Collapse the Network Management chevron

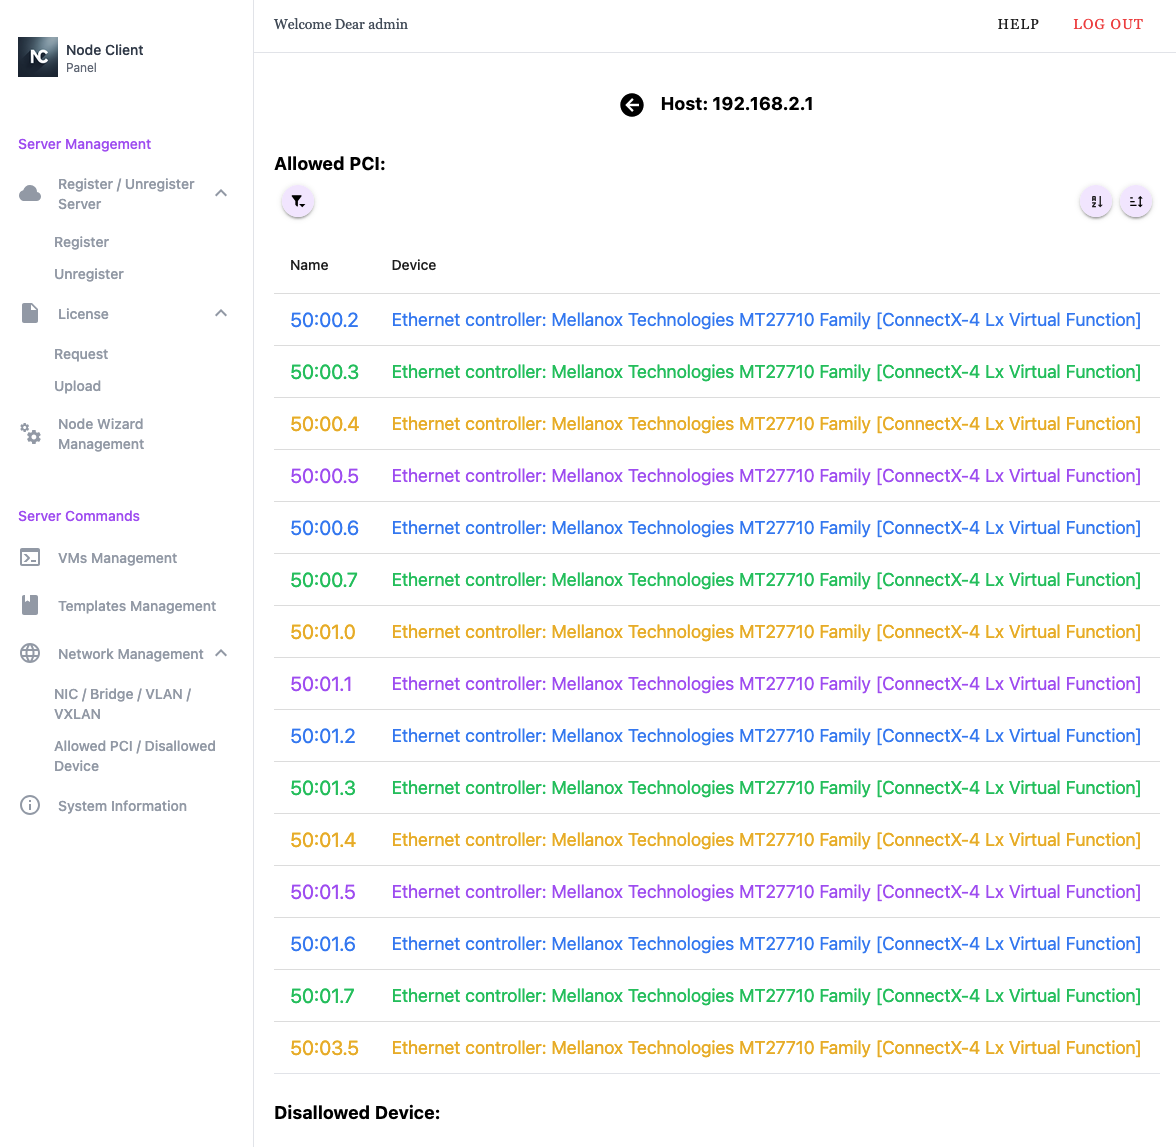click(x=221, y=654)
